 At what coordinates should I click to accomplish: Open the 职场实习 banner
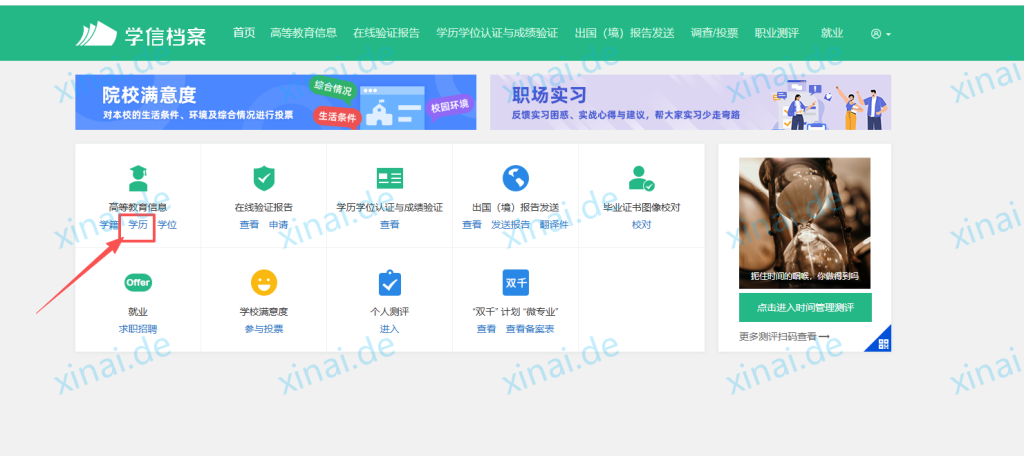(x=690, y=102)
